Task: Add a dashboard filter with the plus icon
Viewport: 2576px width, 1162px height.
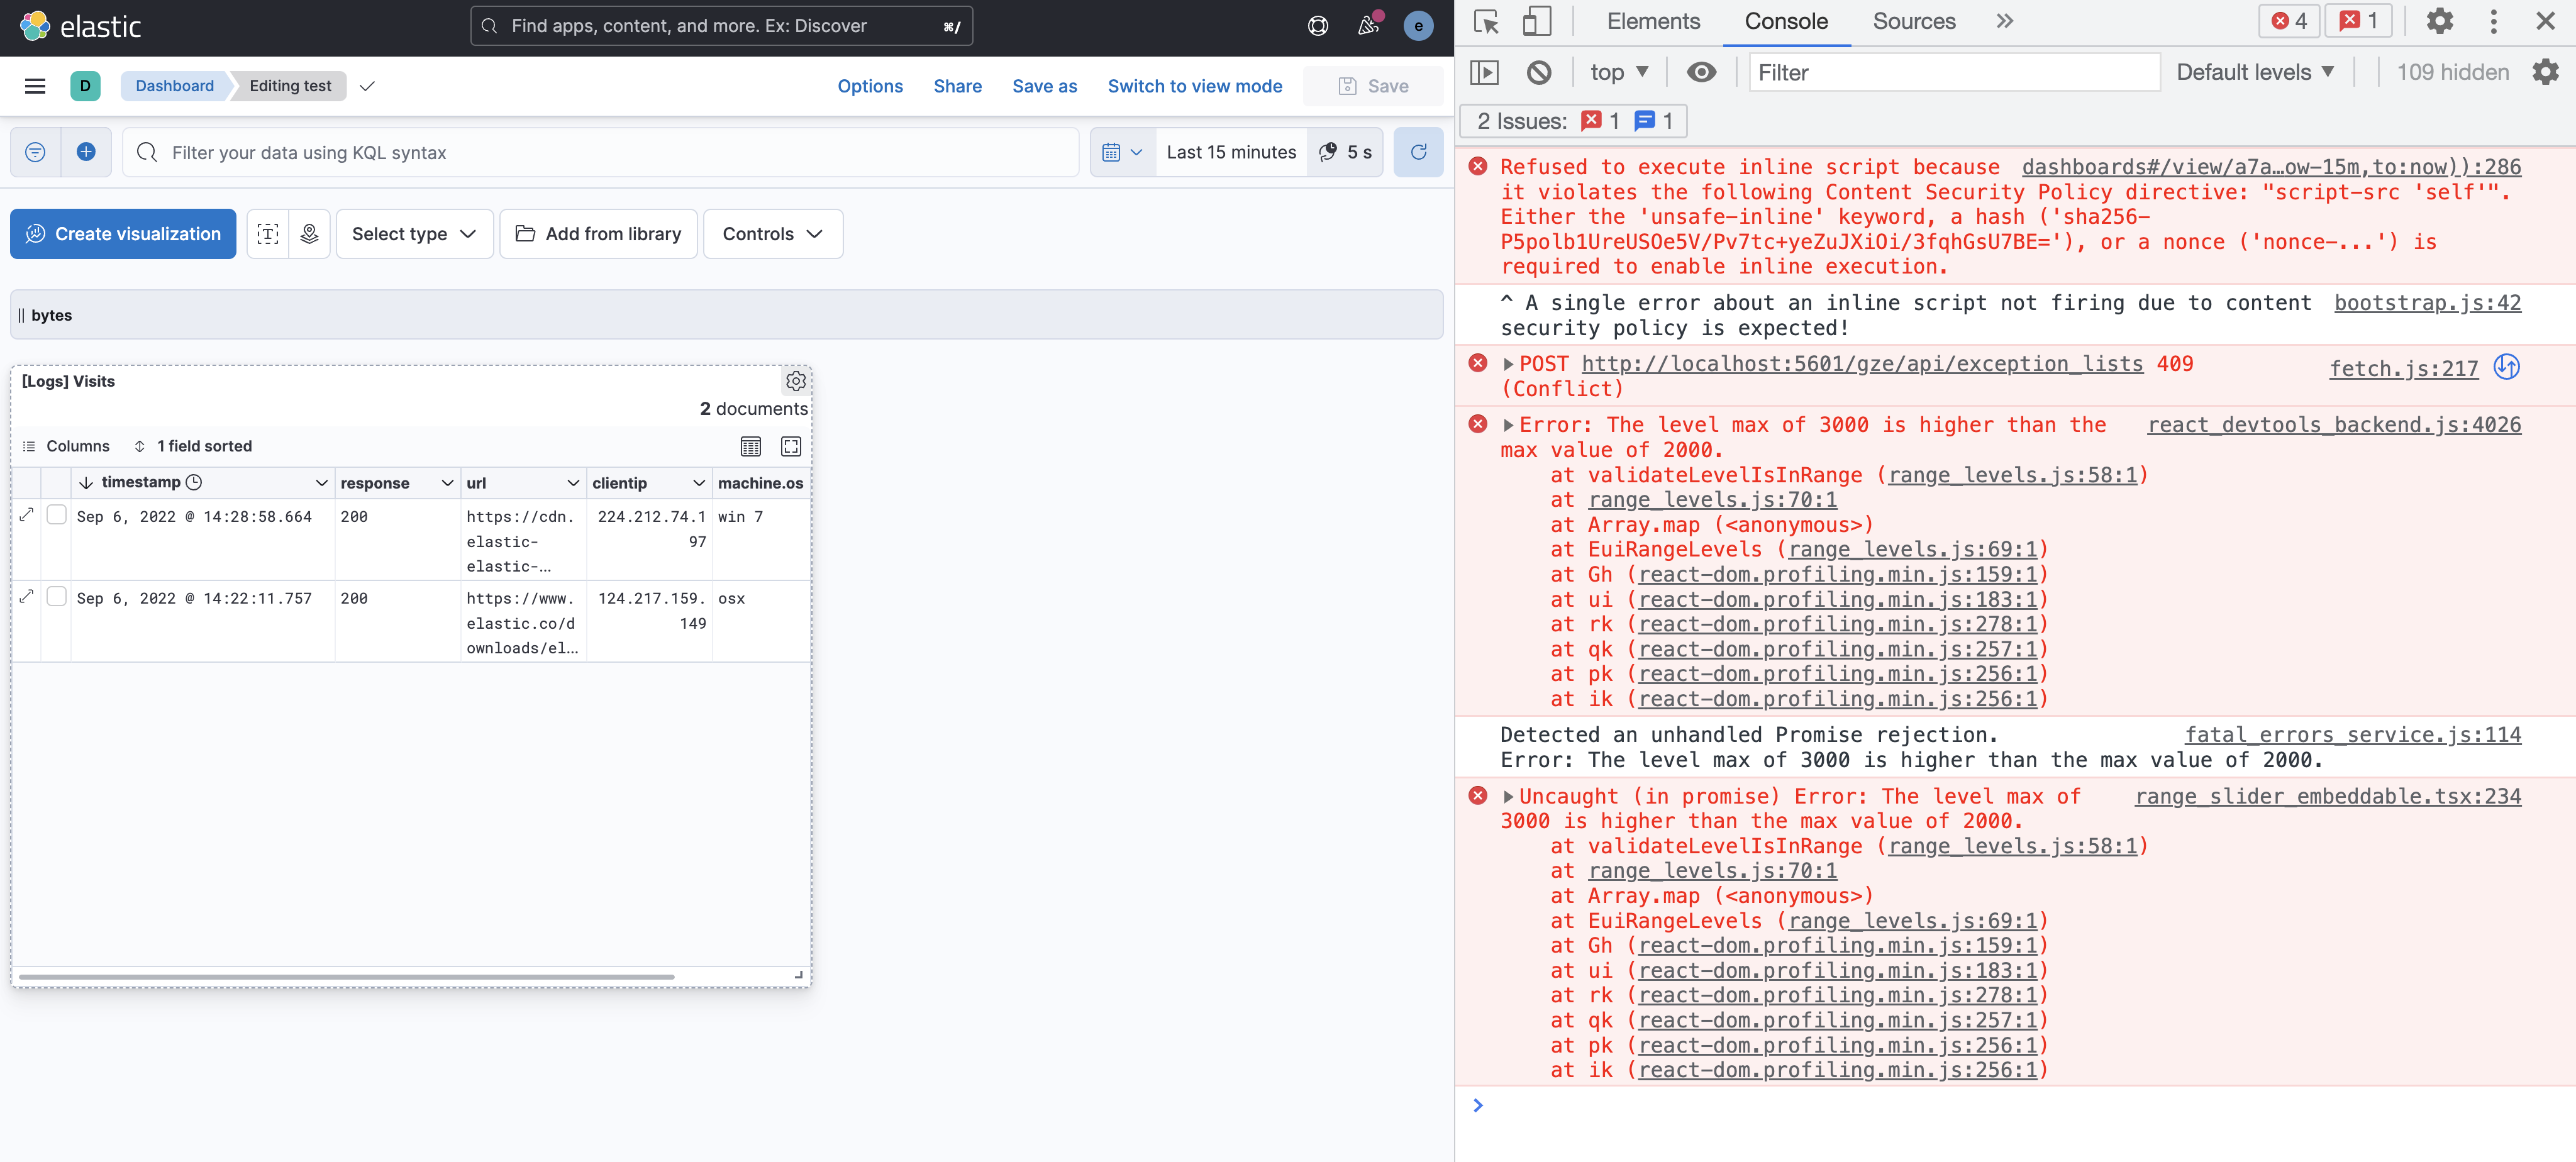Action: click(85, 152)
